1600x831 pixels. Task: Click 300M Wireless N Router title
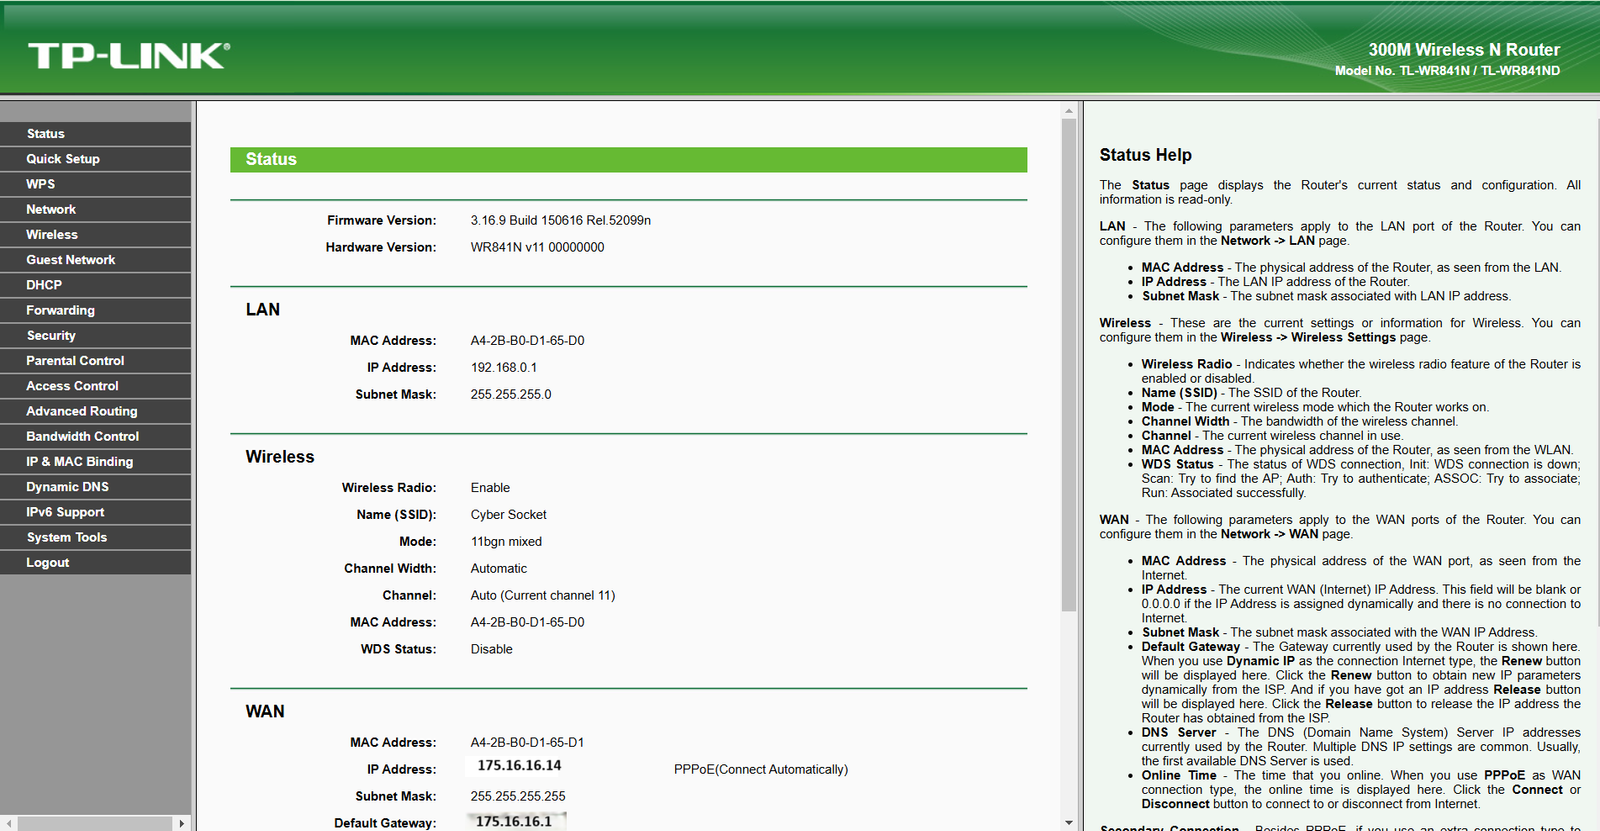point(1464,50)
